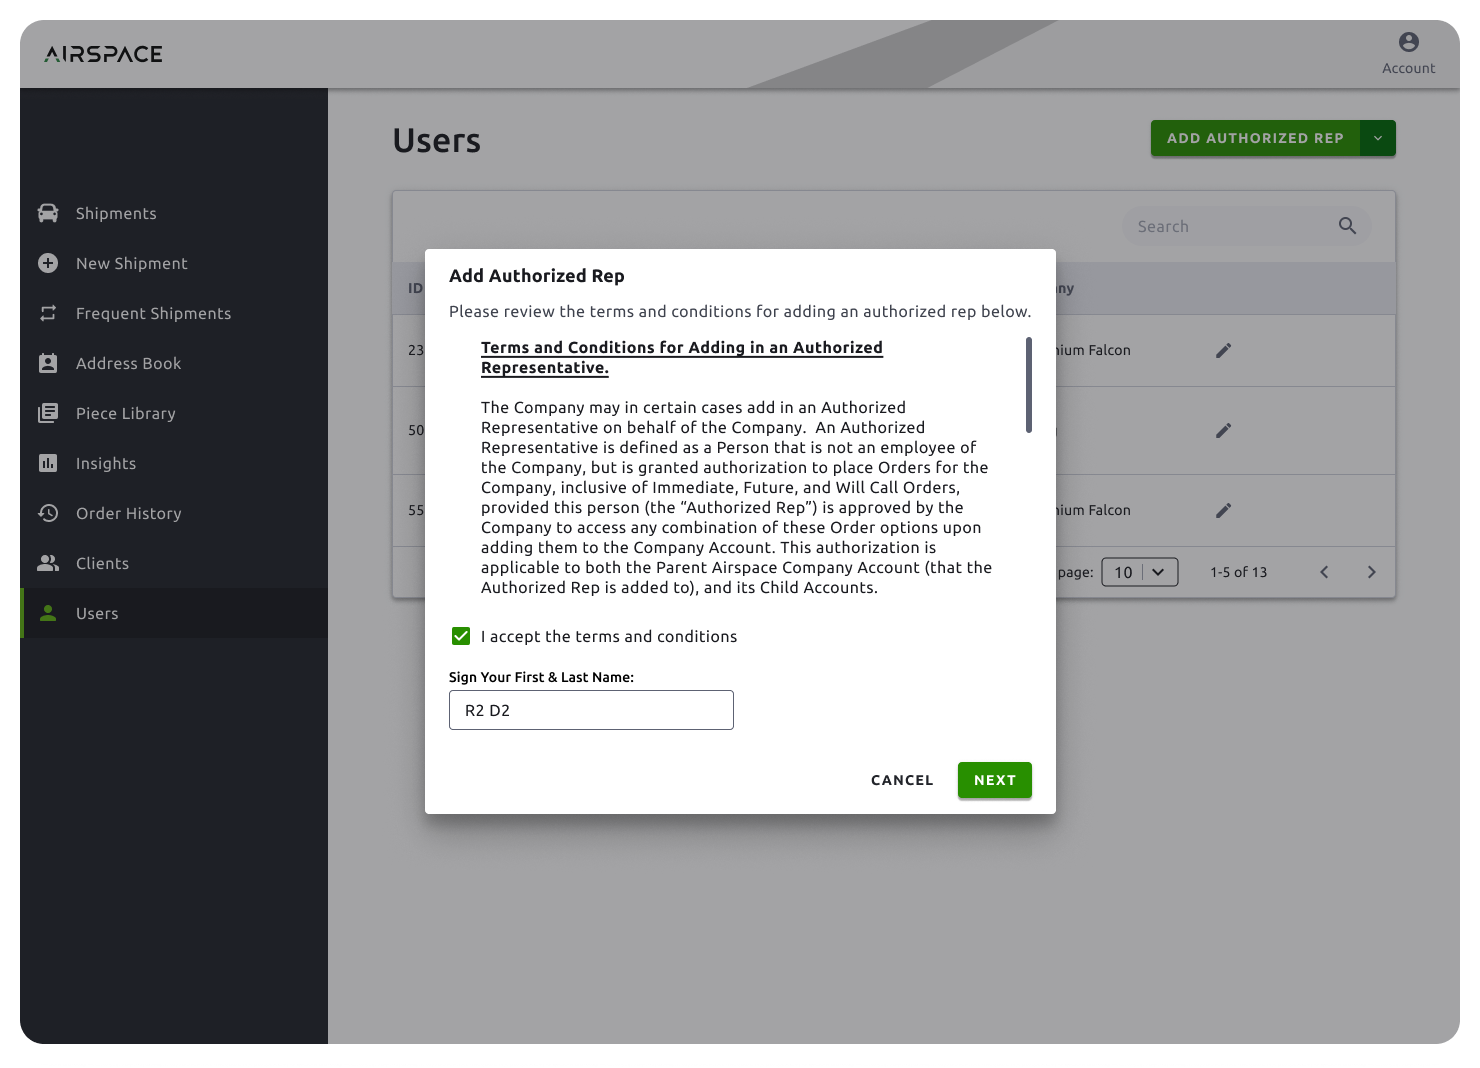This screenshot has width=1480, height=1068.
Task: Click the search magnifier icon
Action: pyautogui.click(x=1347, y=226)
